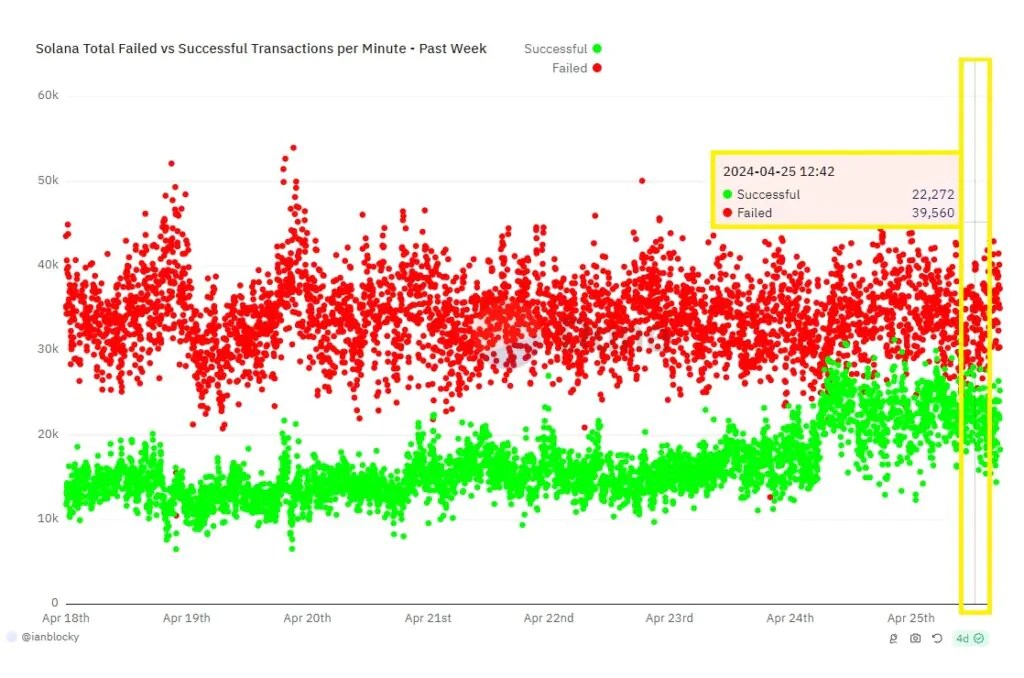Toggle the Failed series legend entry

click(577, 68)
